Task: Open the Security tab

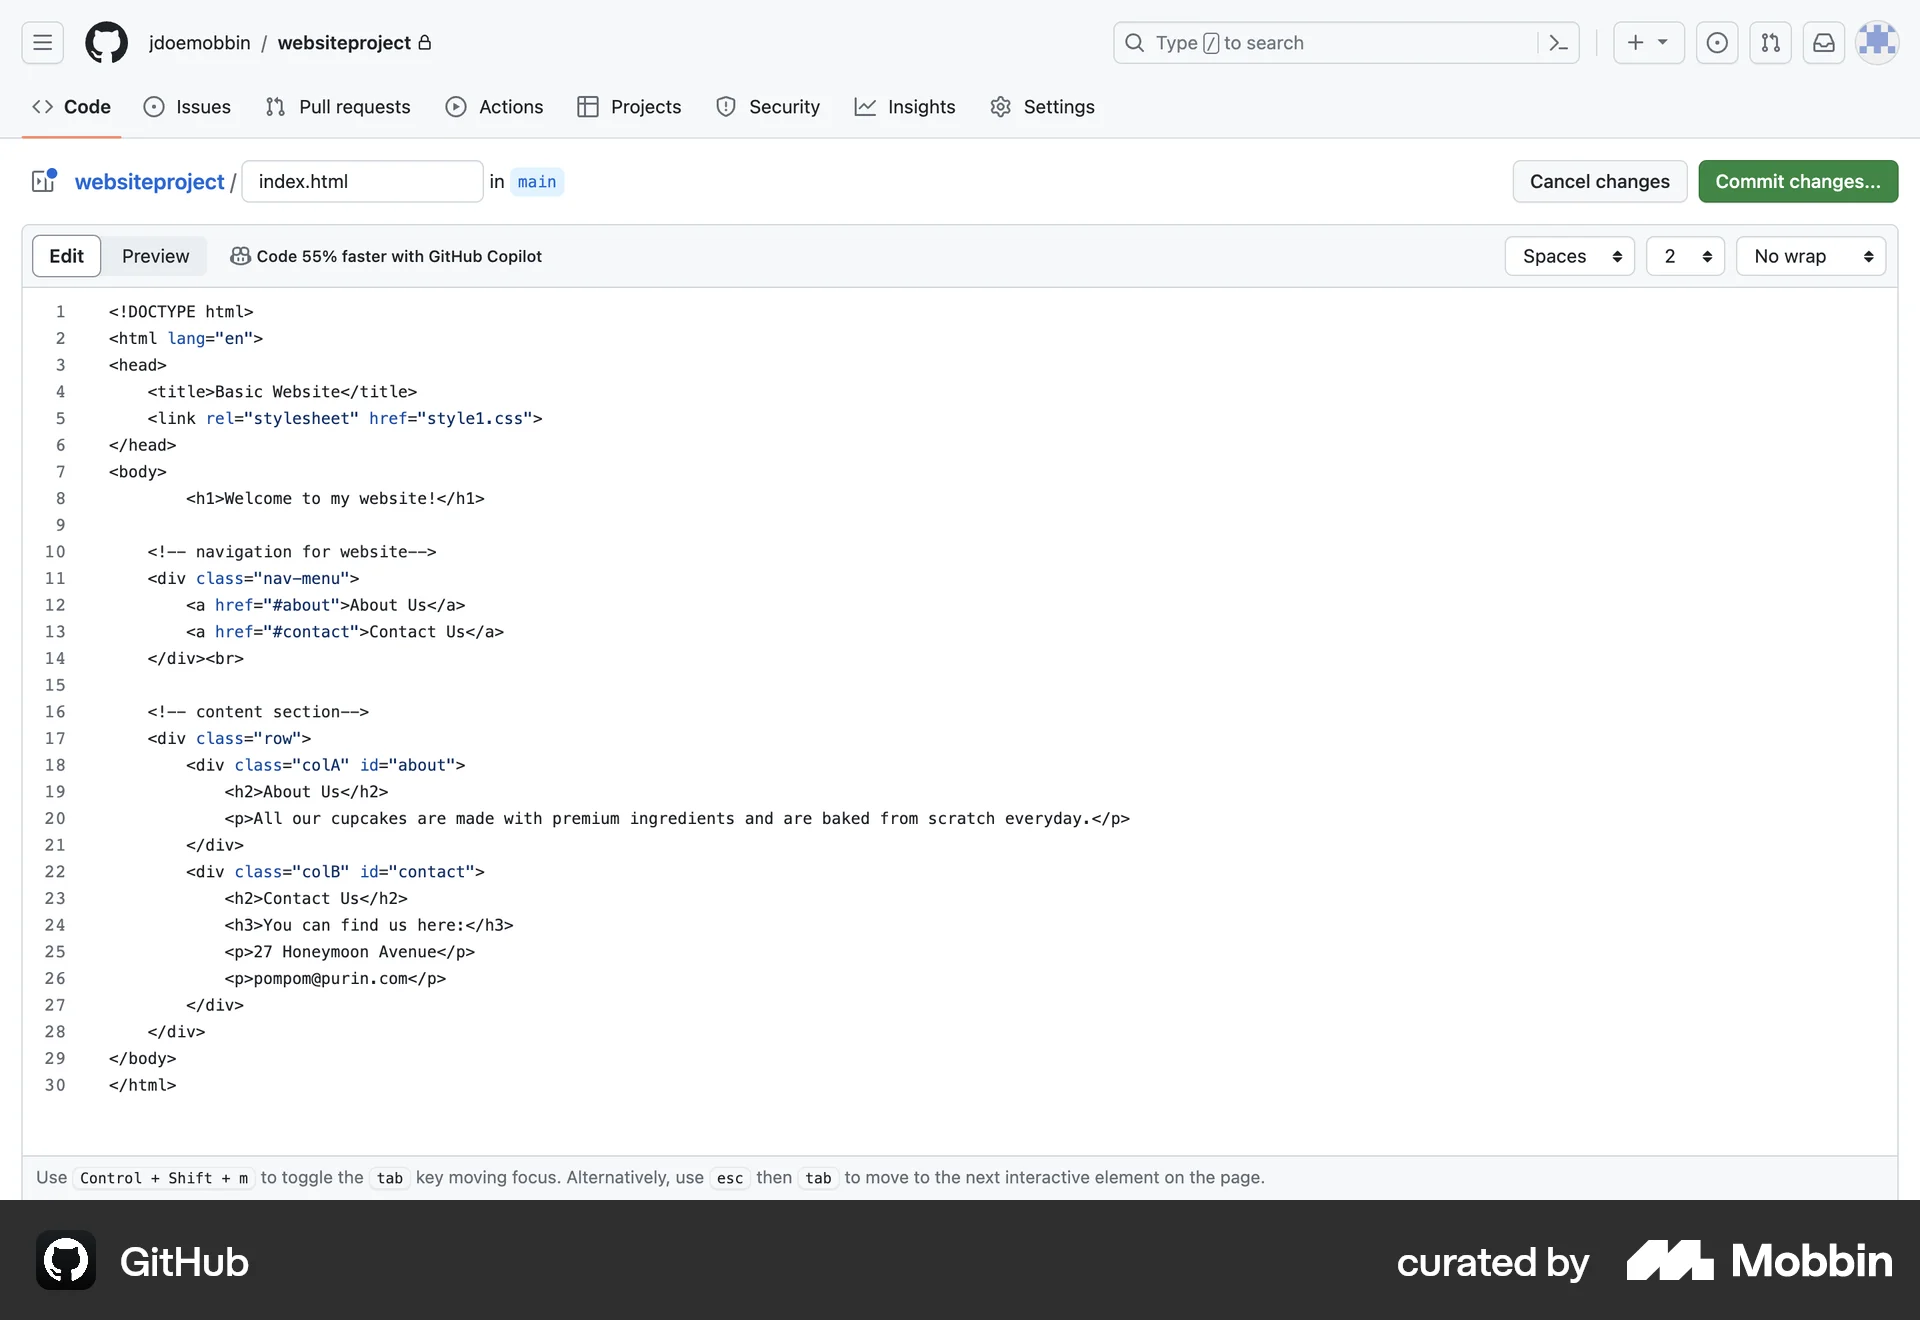Action: point(768,107)
